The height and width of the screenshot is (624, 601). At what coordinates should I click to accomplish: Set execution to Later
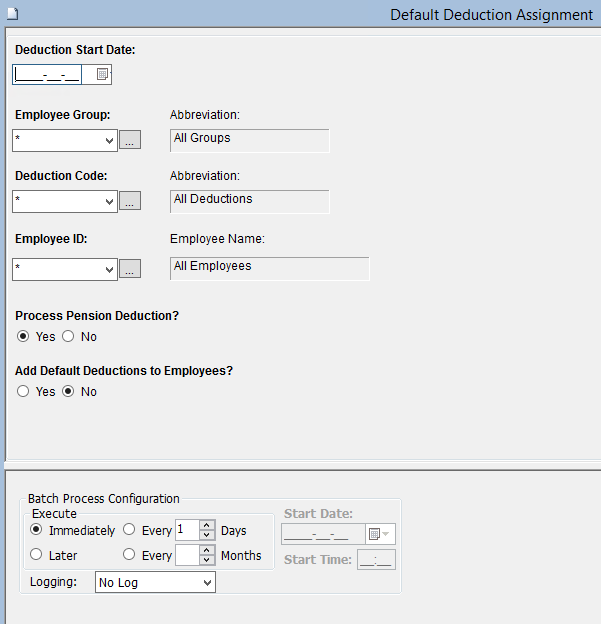pos(37,555)
